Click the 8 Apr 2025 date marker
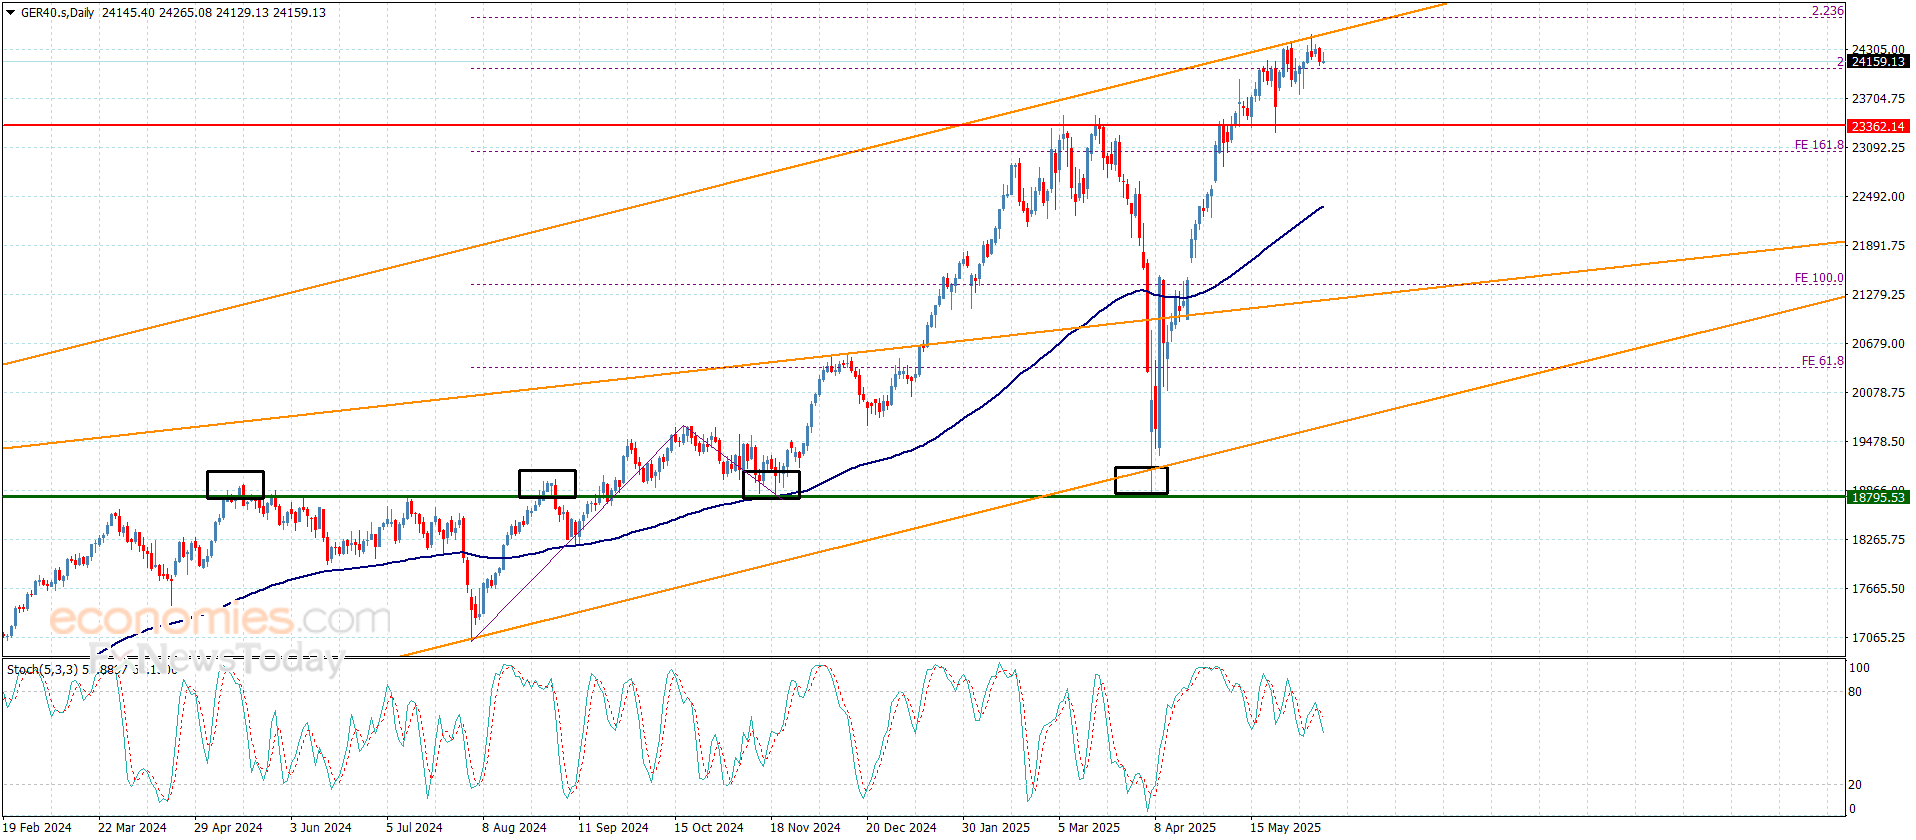 1185,827
